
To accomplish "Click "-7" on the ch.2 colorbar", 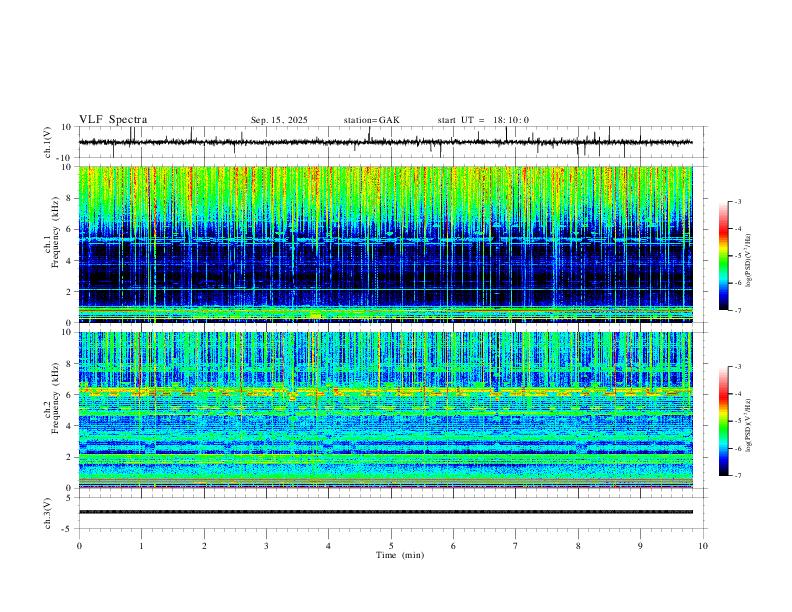I will point(737,476).
